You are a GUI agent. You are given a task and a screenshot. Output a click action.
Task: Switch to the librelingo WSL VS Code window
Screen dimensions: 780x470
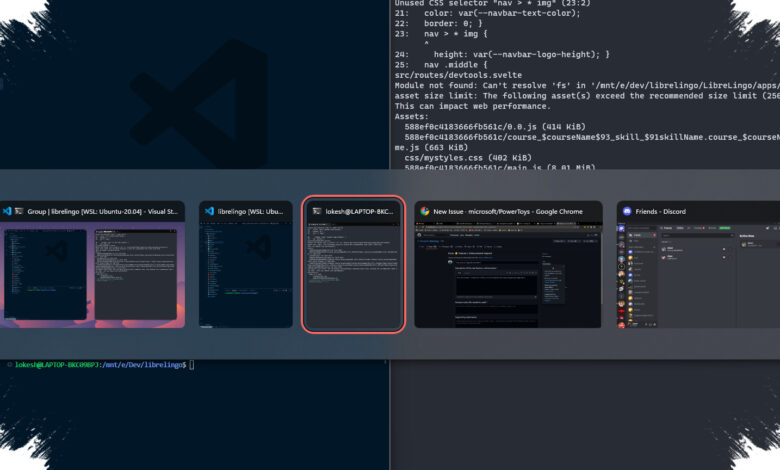[x=246, y=264]
